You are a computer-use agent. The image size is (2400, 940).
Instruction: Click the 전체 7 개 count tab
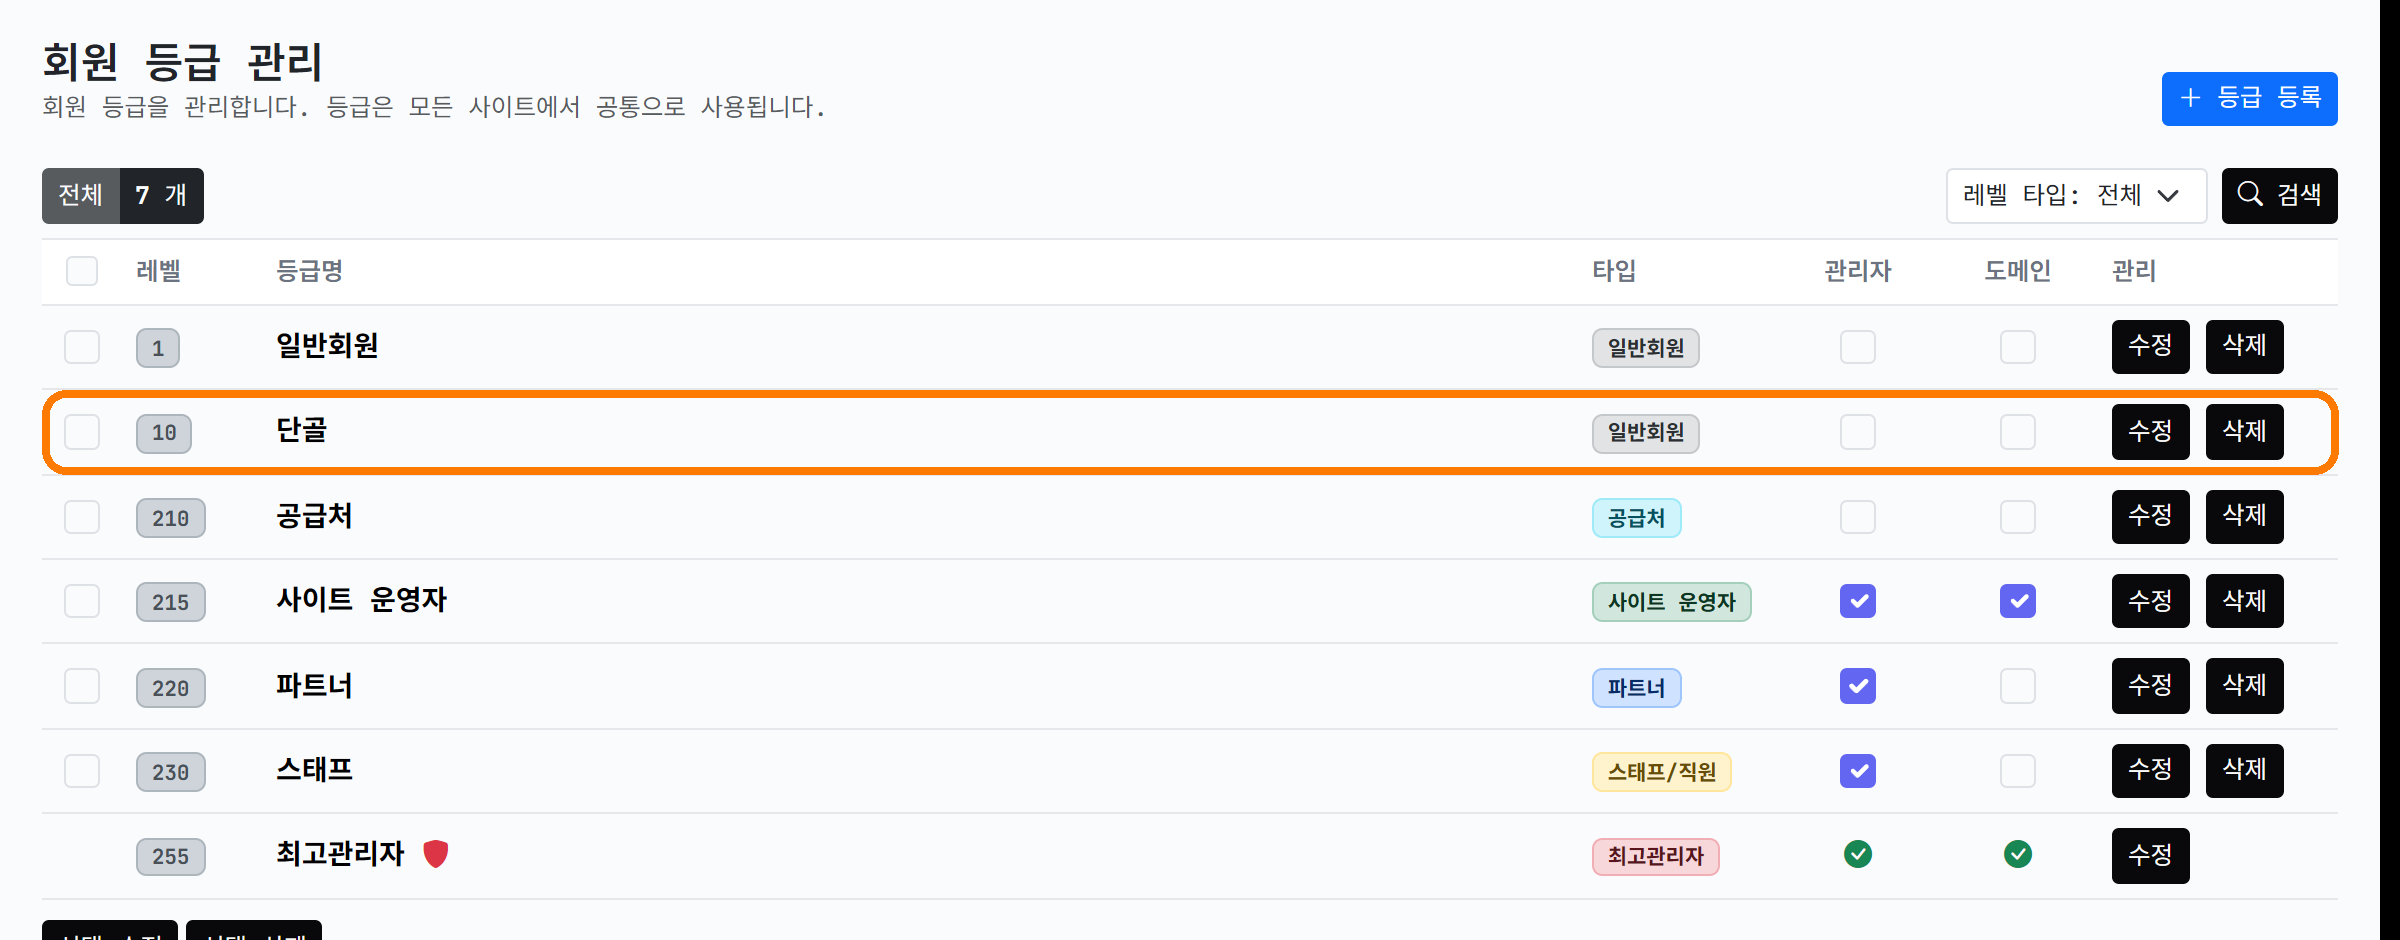click(x=123, y=195)
